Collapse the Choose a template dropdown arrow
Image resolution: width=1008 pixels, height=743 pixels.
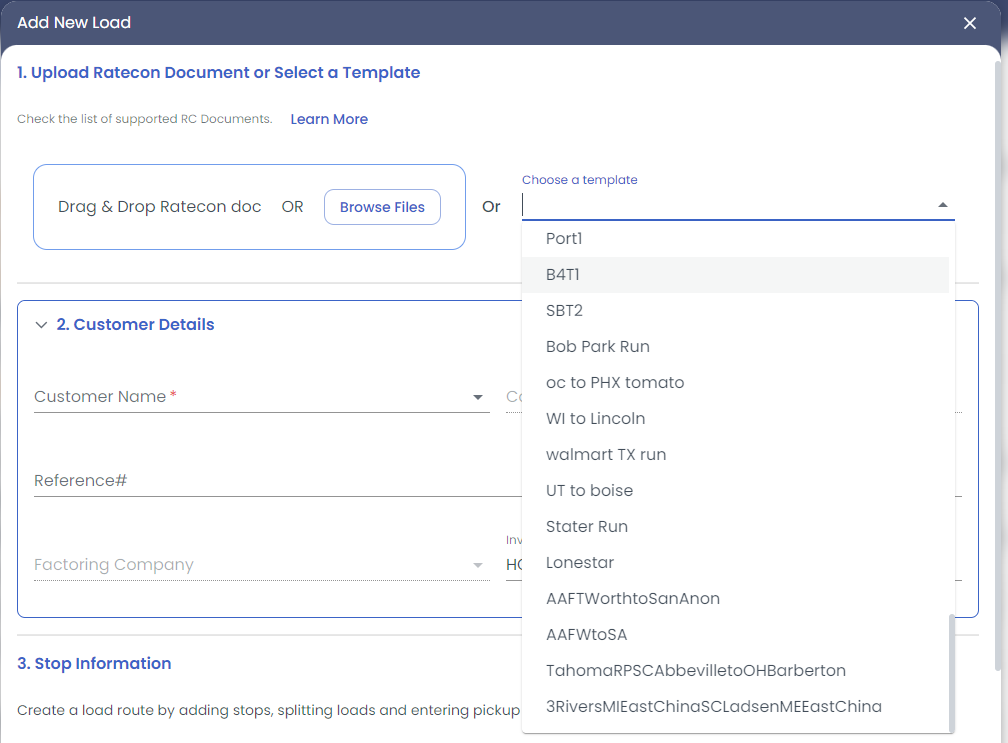click(942, 205)
